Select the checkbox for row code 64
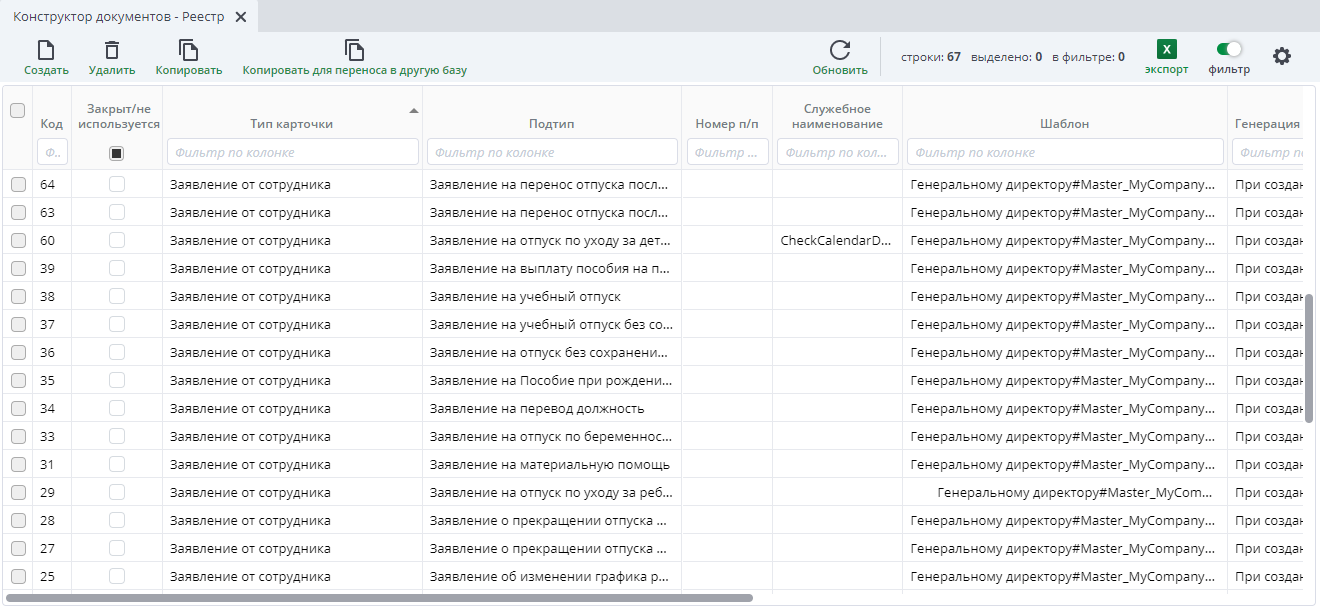 (18, 185)
